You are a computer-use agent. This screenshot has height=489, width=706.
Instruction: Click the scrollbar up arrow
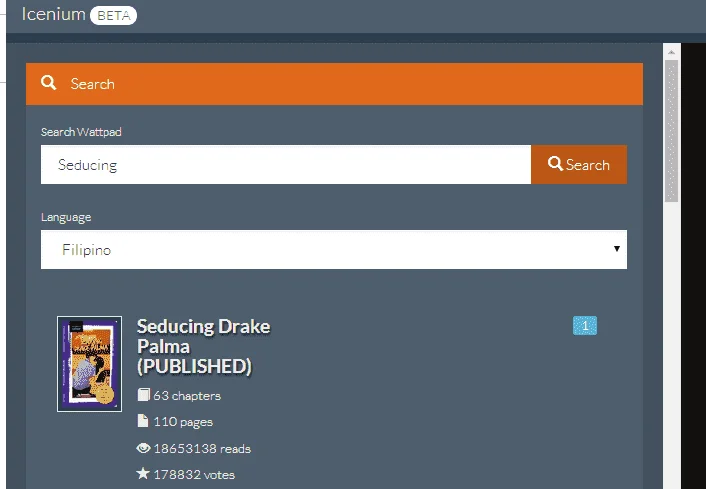click(671, 52)
